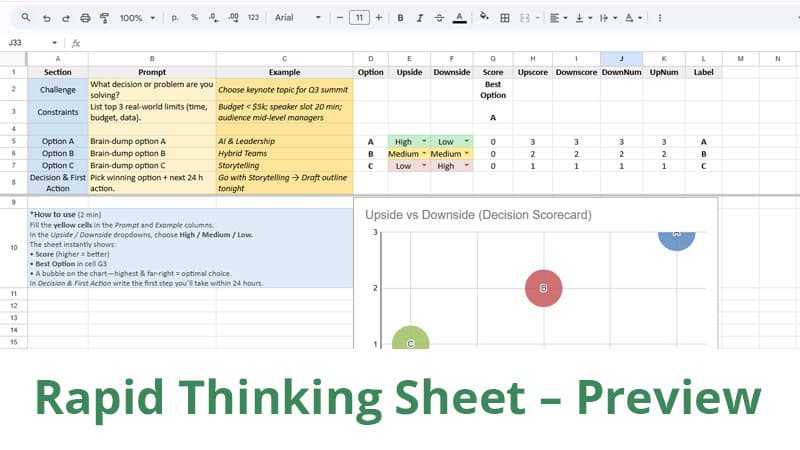Open horizontal align options
Screen dimensions: 800x450
coord(559,18)
